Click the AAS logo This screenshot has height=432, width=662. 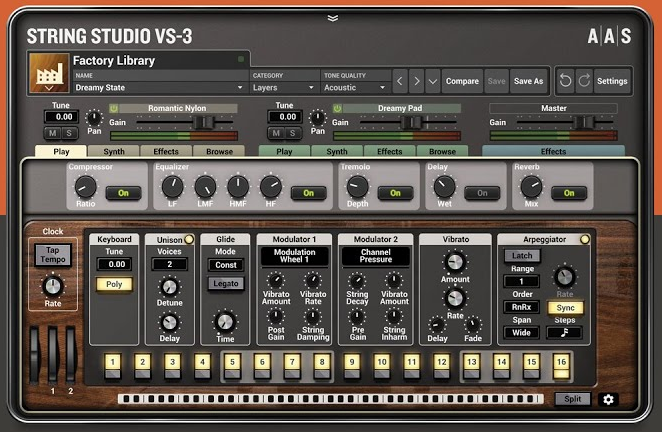(609, 36)
